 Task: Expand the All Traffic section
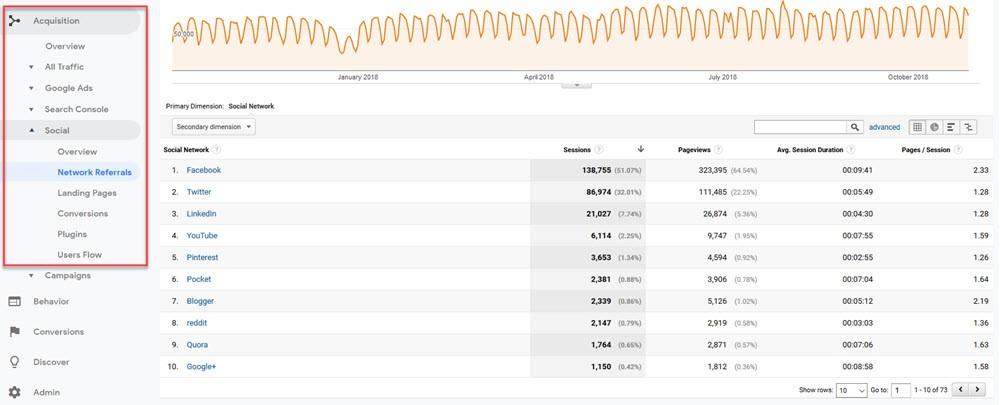[64, 67]
